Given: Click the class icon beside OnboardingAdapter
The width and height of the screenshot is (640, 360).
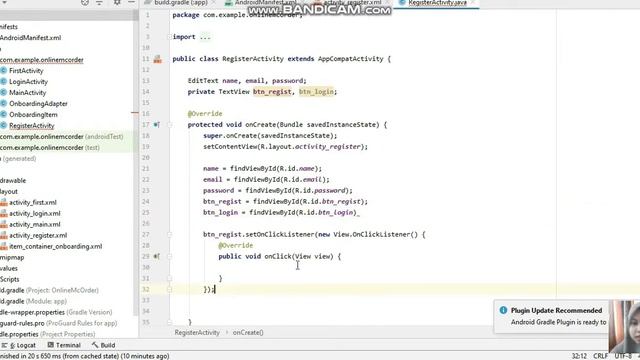Looking at the screenshot, I should [x=4, y=104].
